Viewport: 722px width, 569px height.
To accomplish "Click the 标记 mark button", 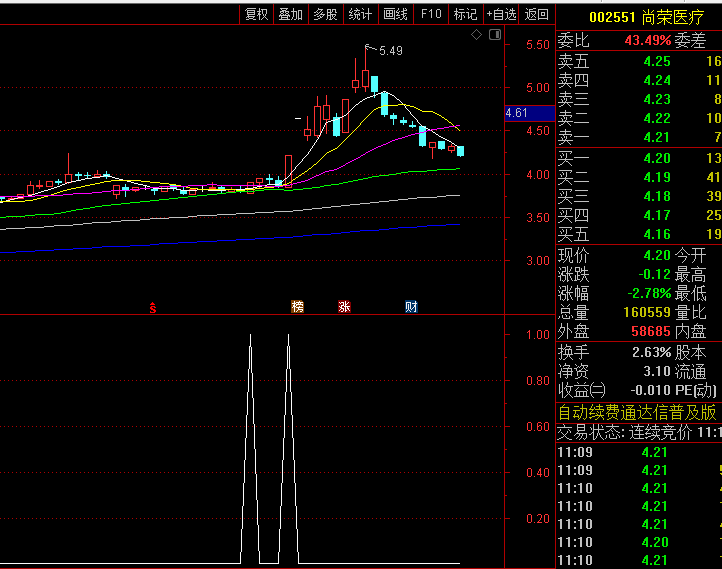I will click(465, 14).
